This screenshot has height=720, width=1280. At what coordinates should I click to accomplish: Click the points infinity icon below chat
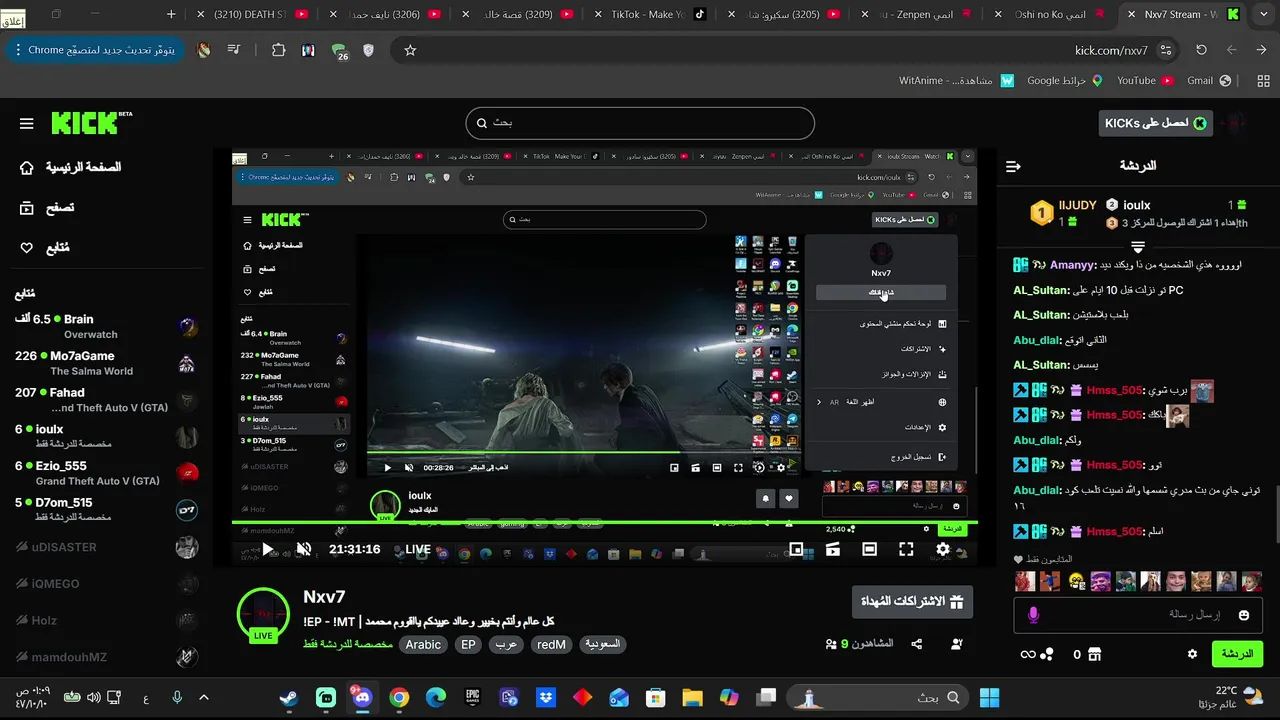click(1028, 654)
